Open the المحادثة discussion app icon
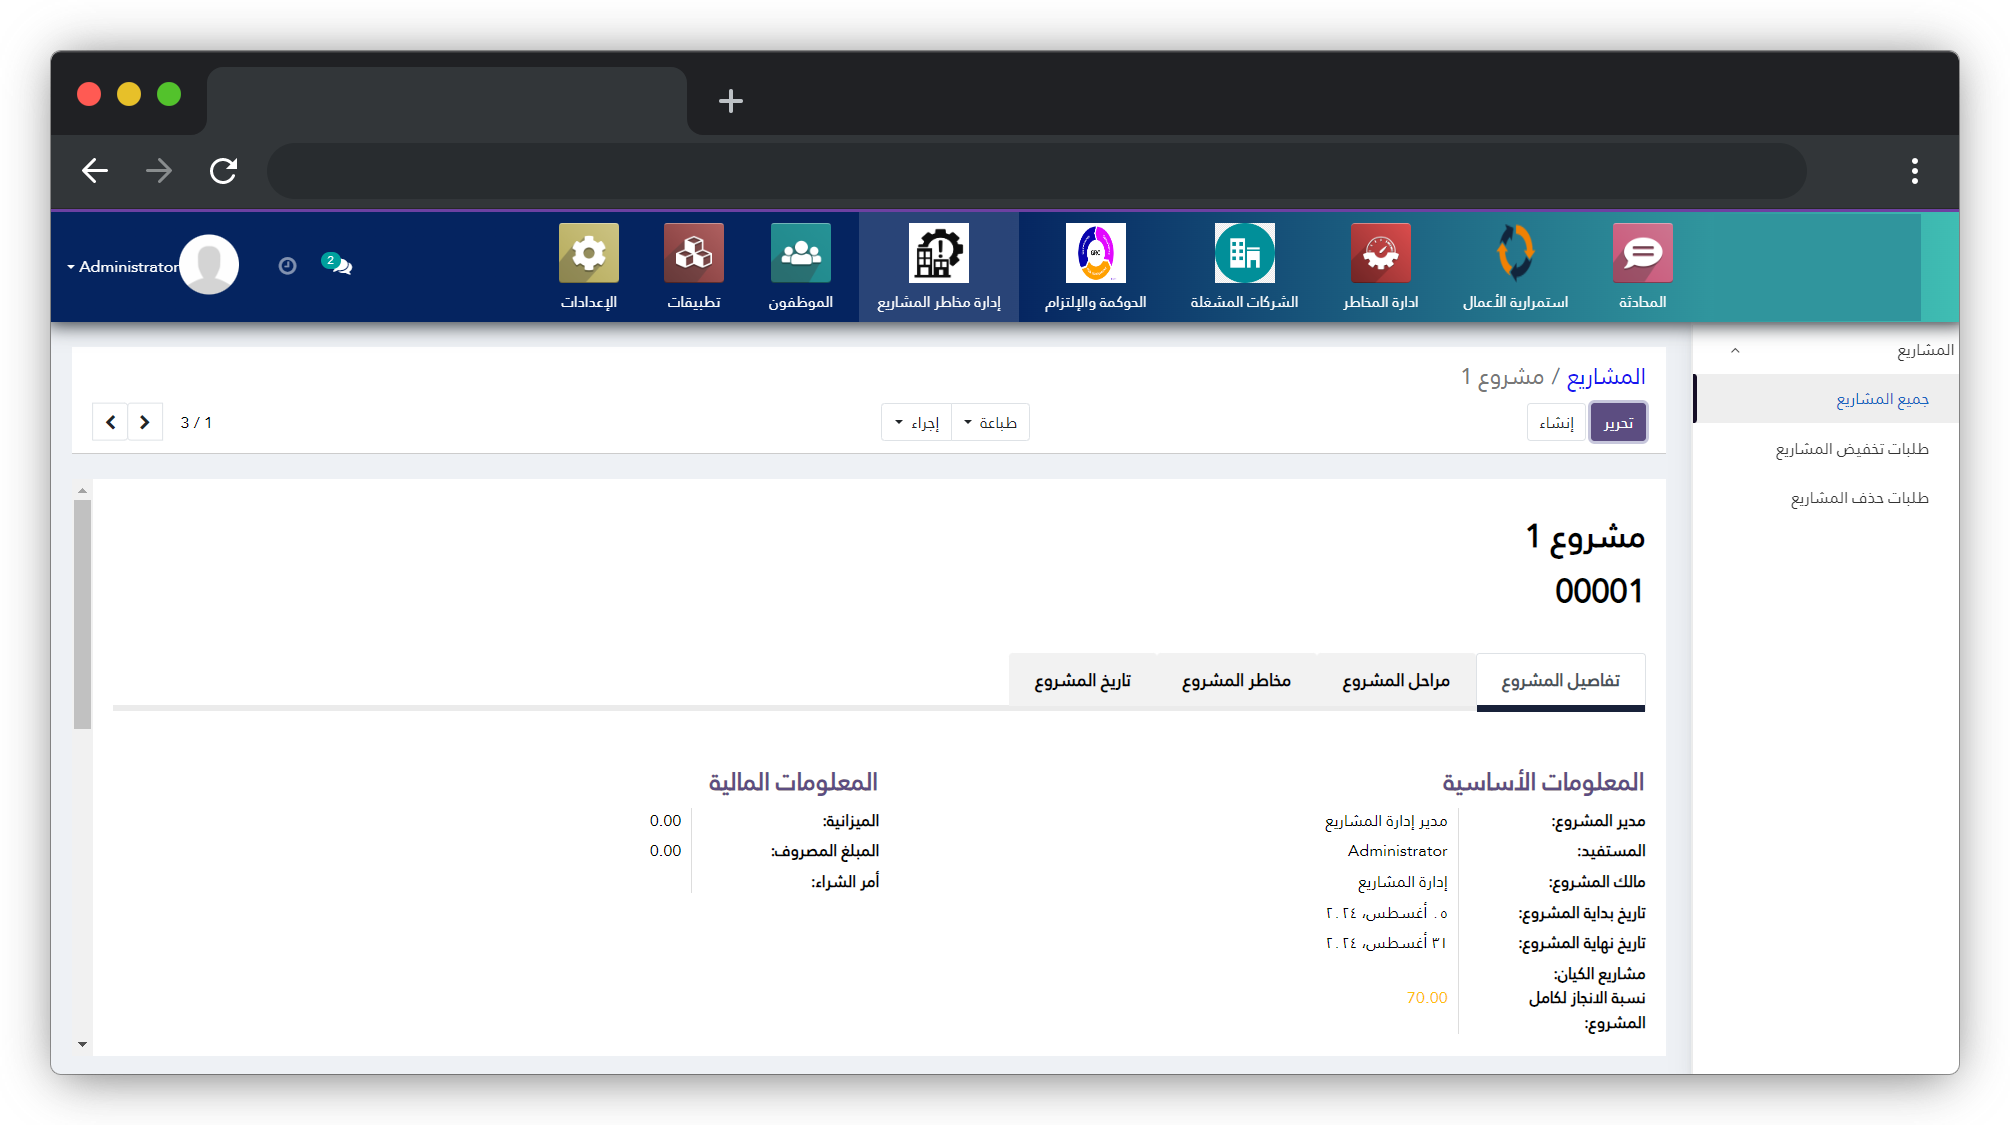 point(1642,254)
